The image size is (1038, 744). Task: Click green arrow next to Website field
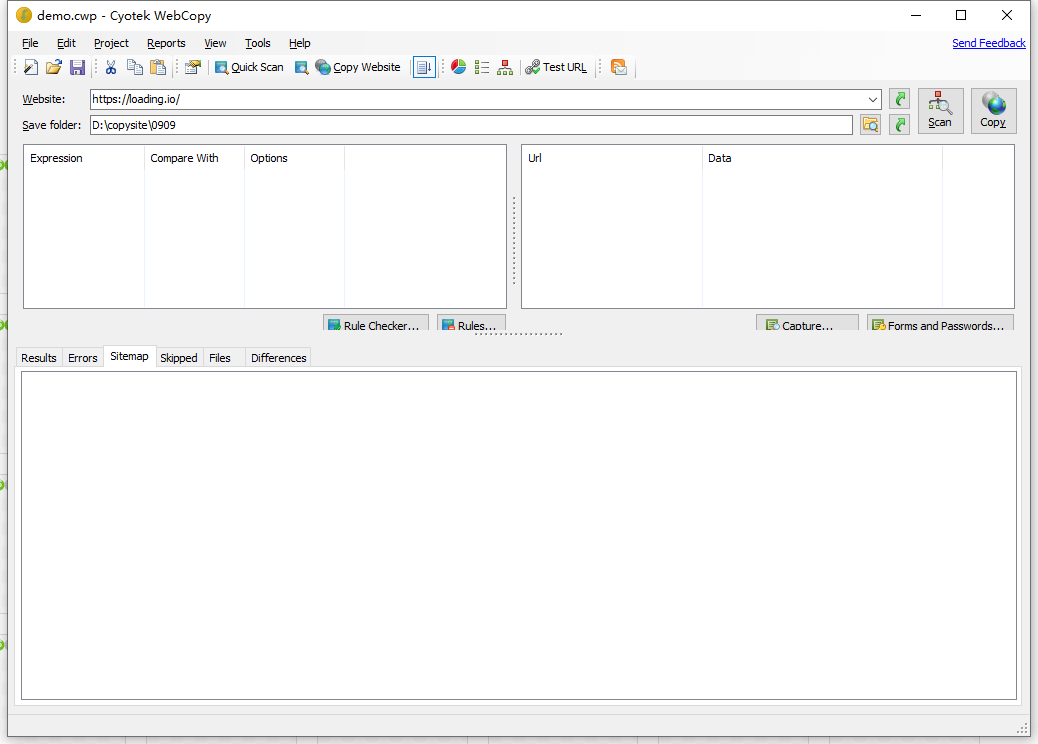point(899,99)
